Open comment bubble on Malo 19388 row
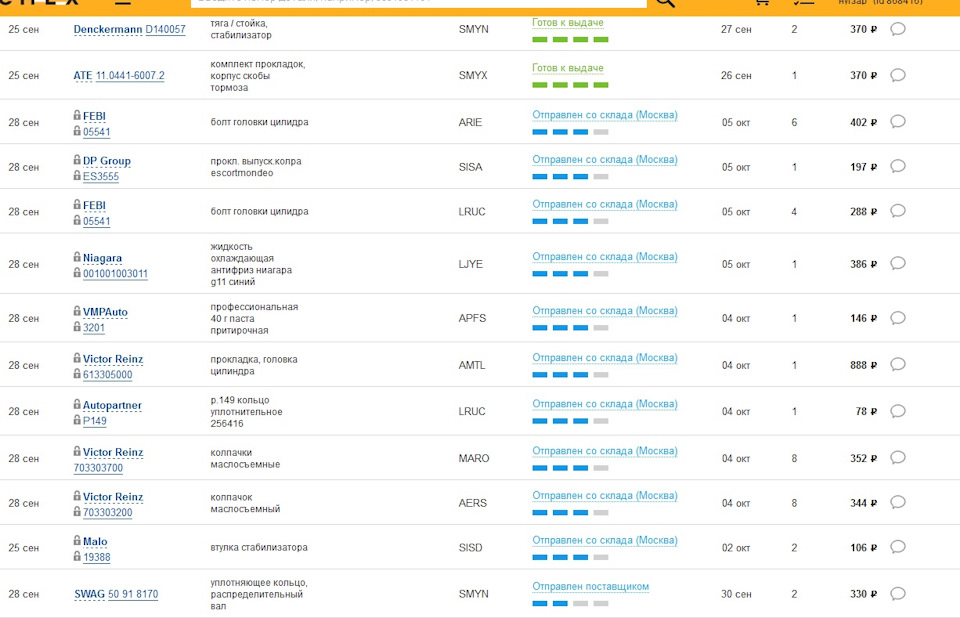This screenshot has height=618, width=960. (897, 548)
